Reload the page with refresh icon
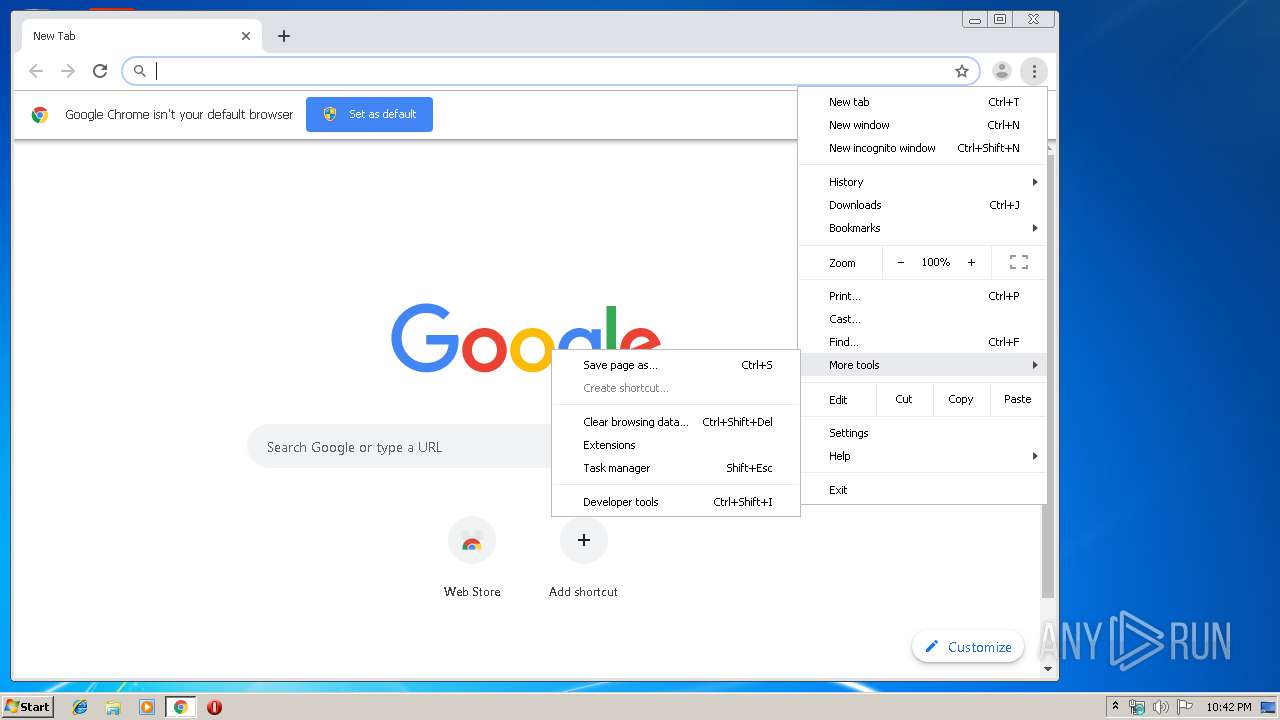The image size is (1280, 720). point(100,71)
